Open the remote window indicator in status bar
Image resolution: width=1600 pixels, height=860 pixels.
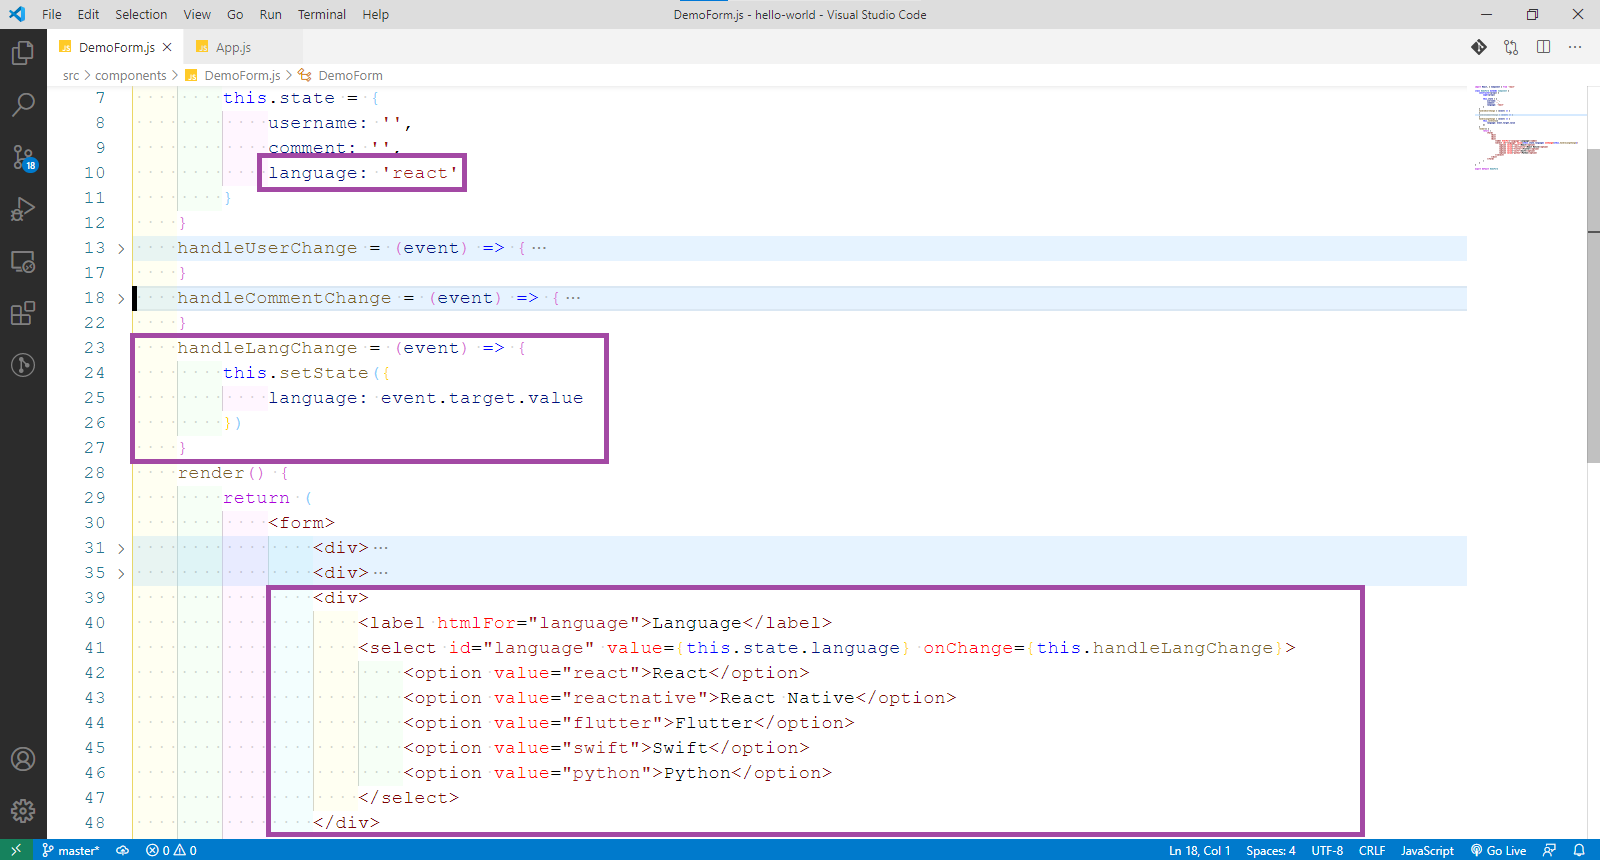16,850
